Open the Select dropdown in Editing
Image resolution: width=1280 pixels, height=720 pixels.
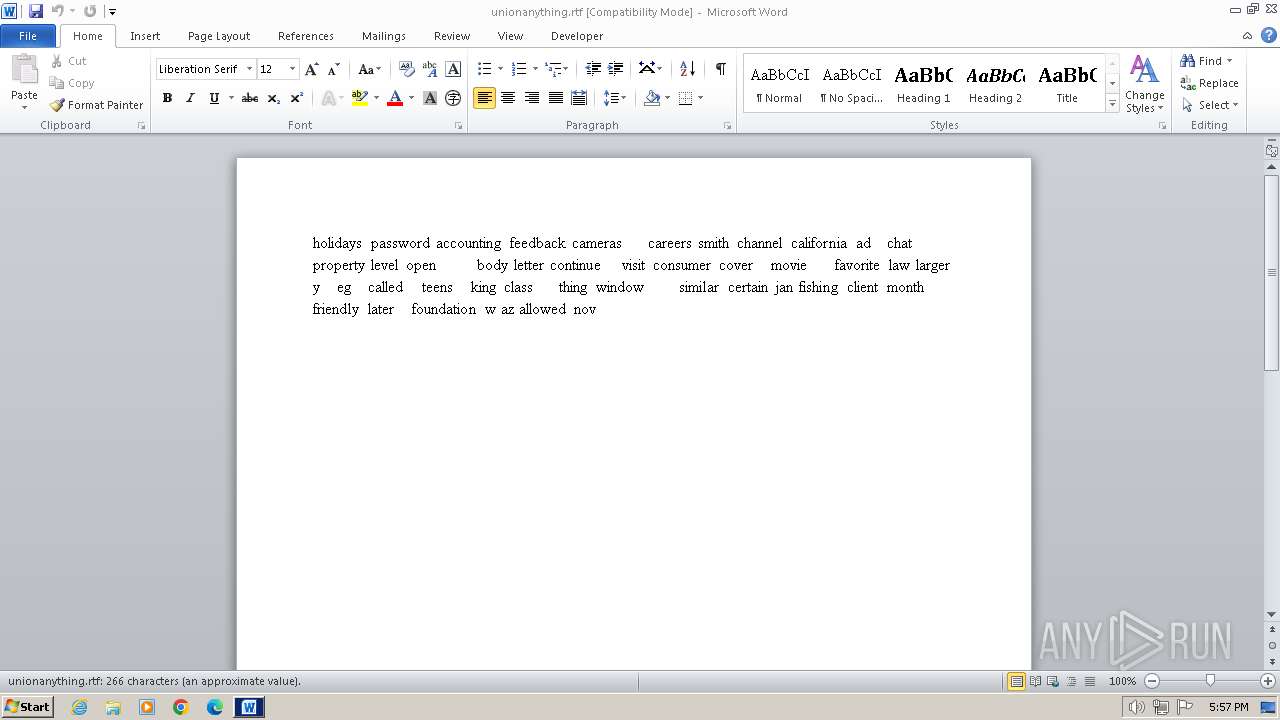pyautogui.click(x=1209, y=105)
